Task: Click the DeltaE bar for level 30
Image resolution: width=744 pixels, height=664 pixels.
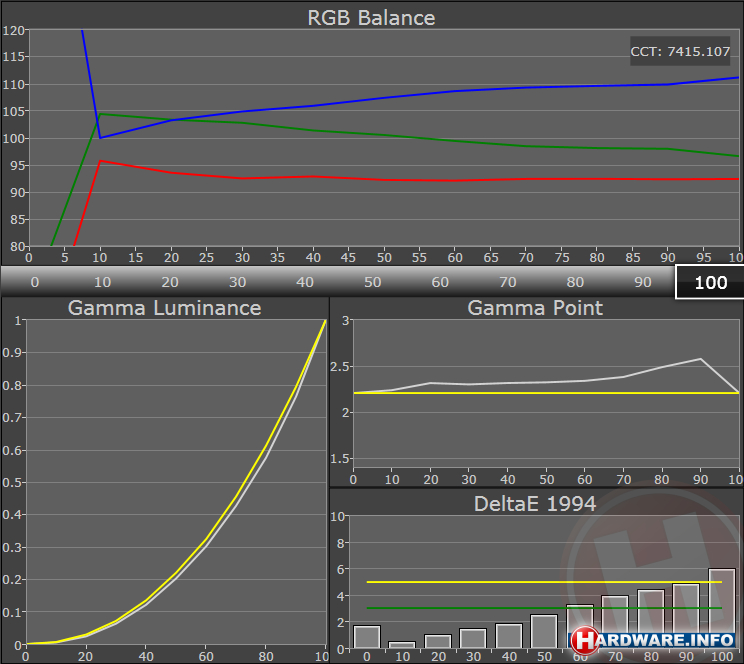Action: pyautogui.click(x=474, y=638)
